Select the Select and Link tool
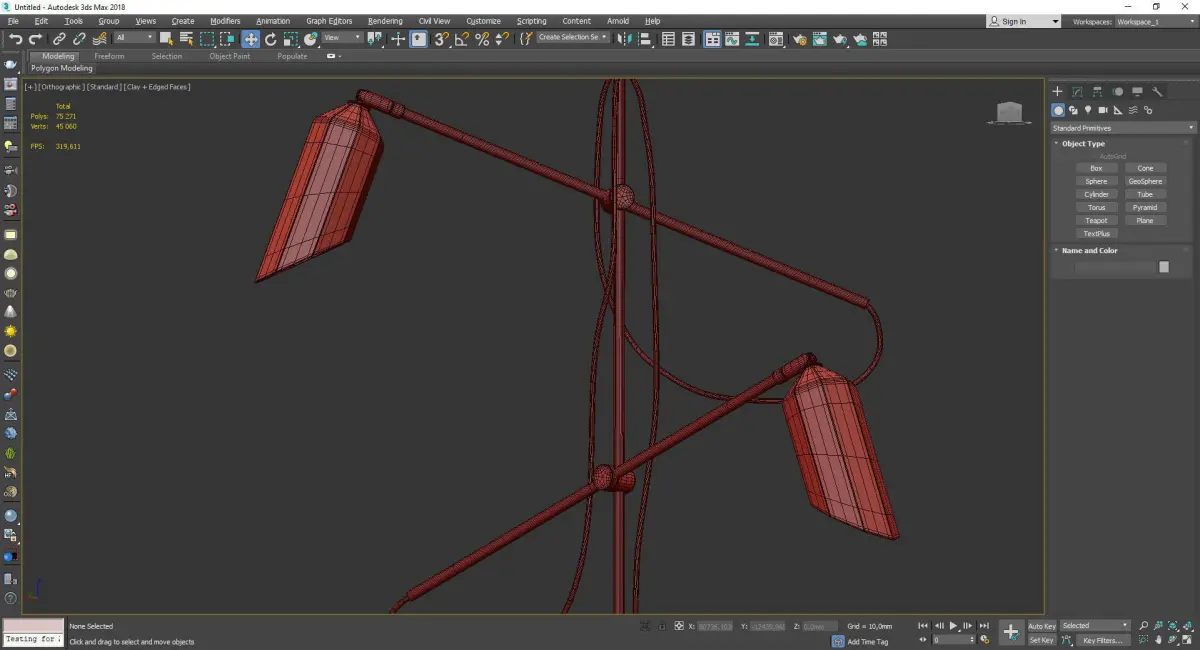This screenshot has width=1200, height=650. pos(60,39)
